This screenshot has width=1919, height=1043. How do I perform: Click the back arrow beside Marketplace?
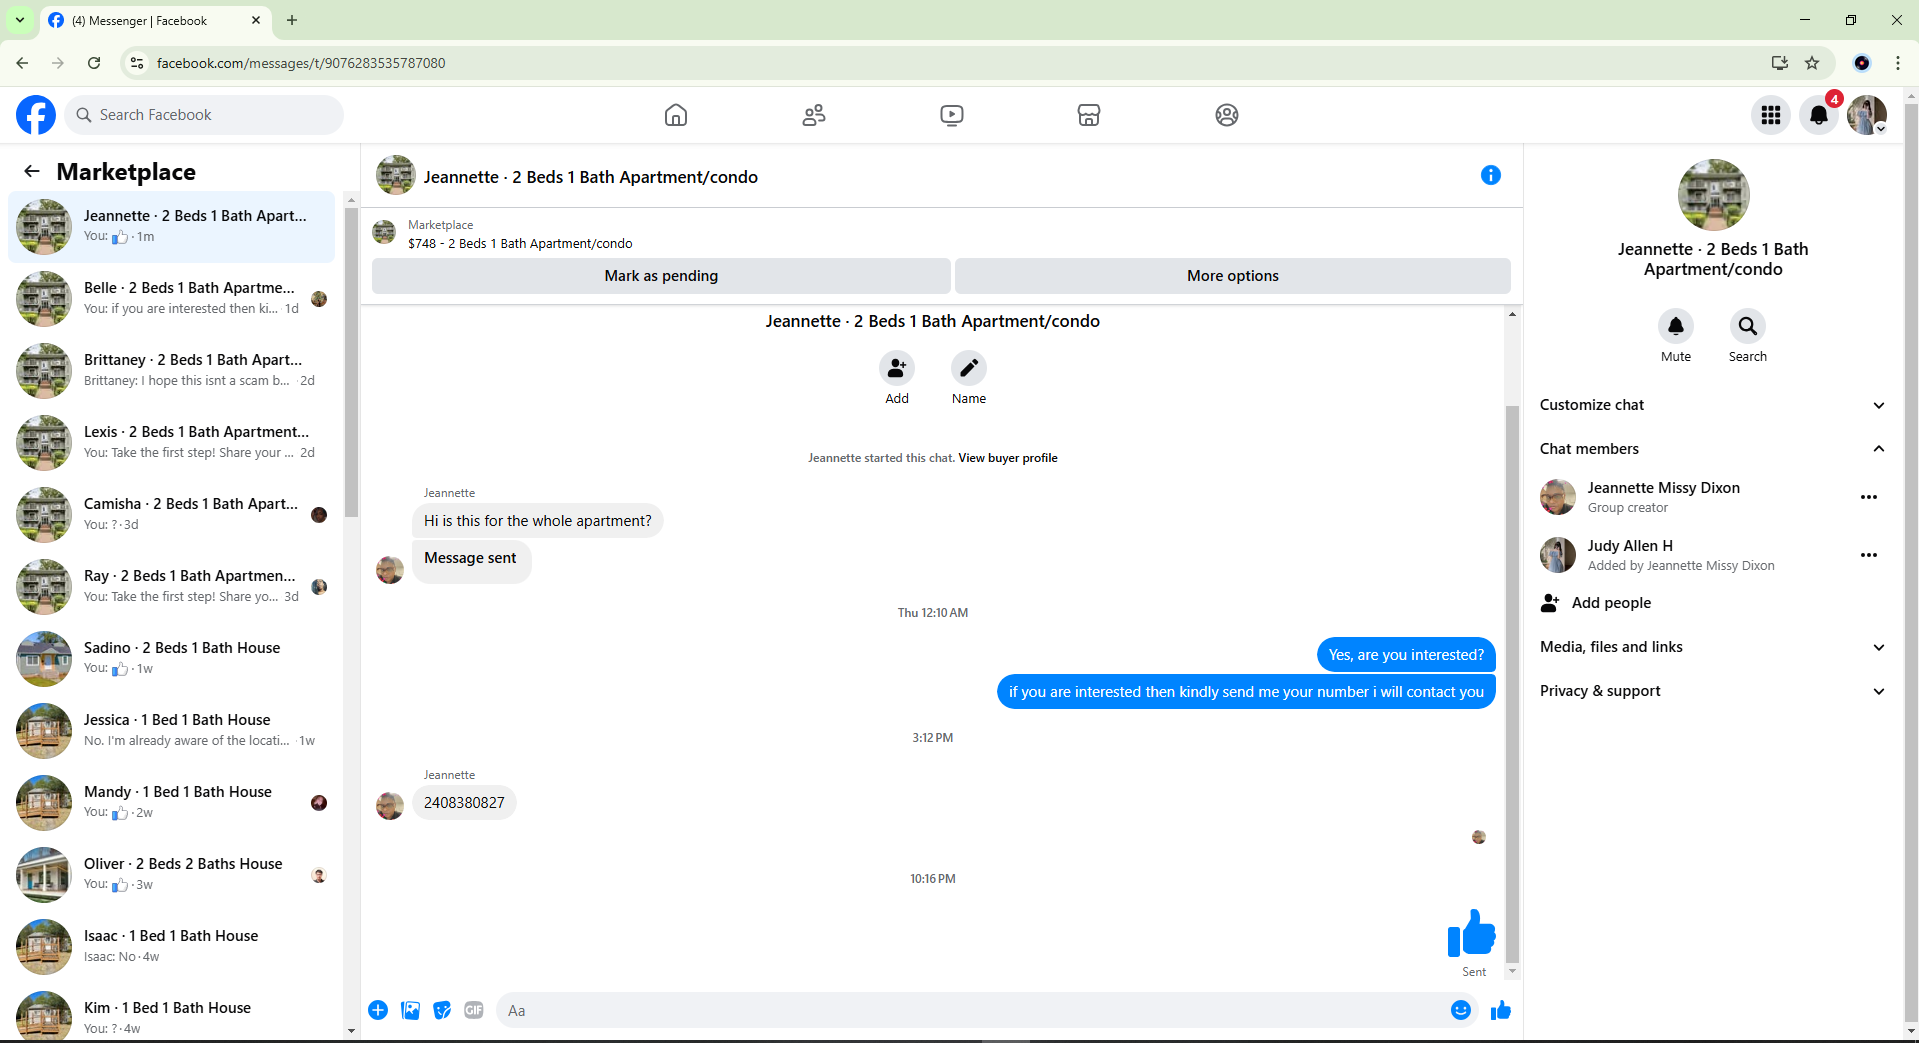coord(32,171)
